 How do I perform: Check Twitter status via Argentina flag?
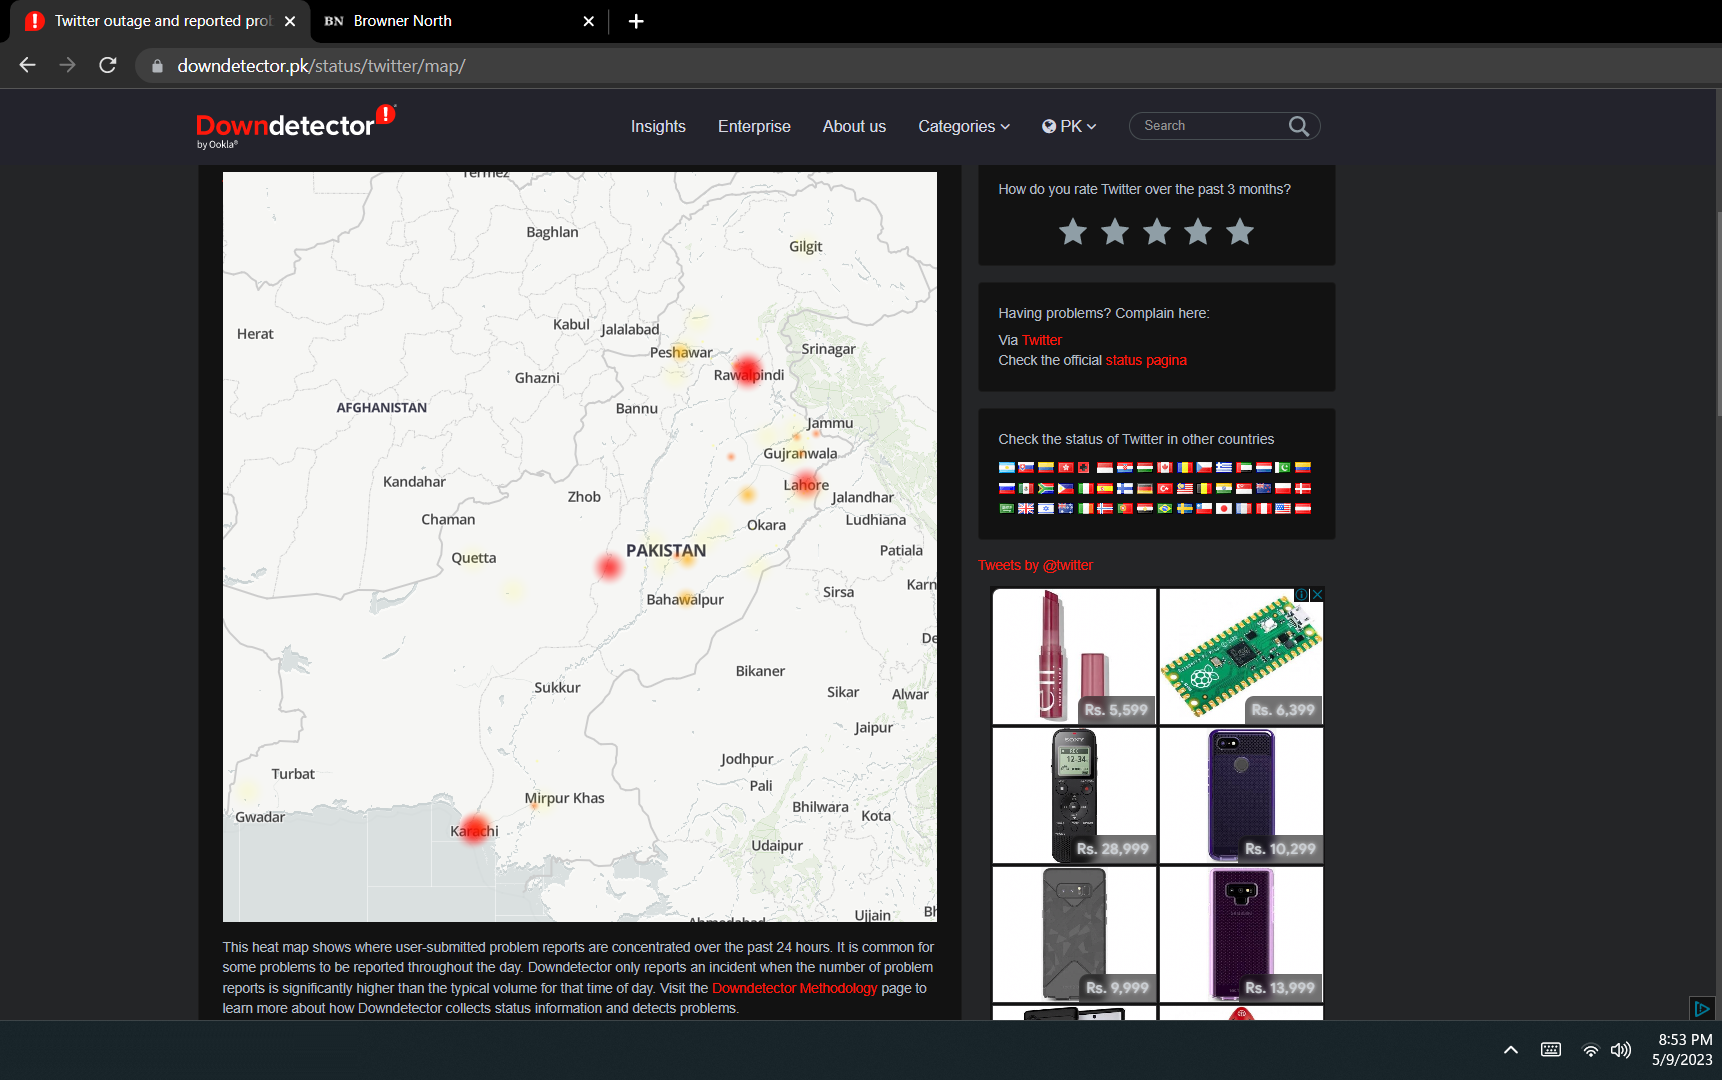click(1007, 467)
